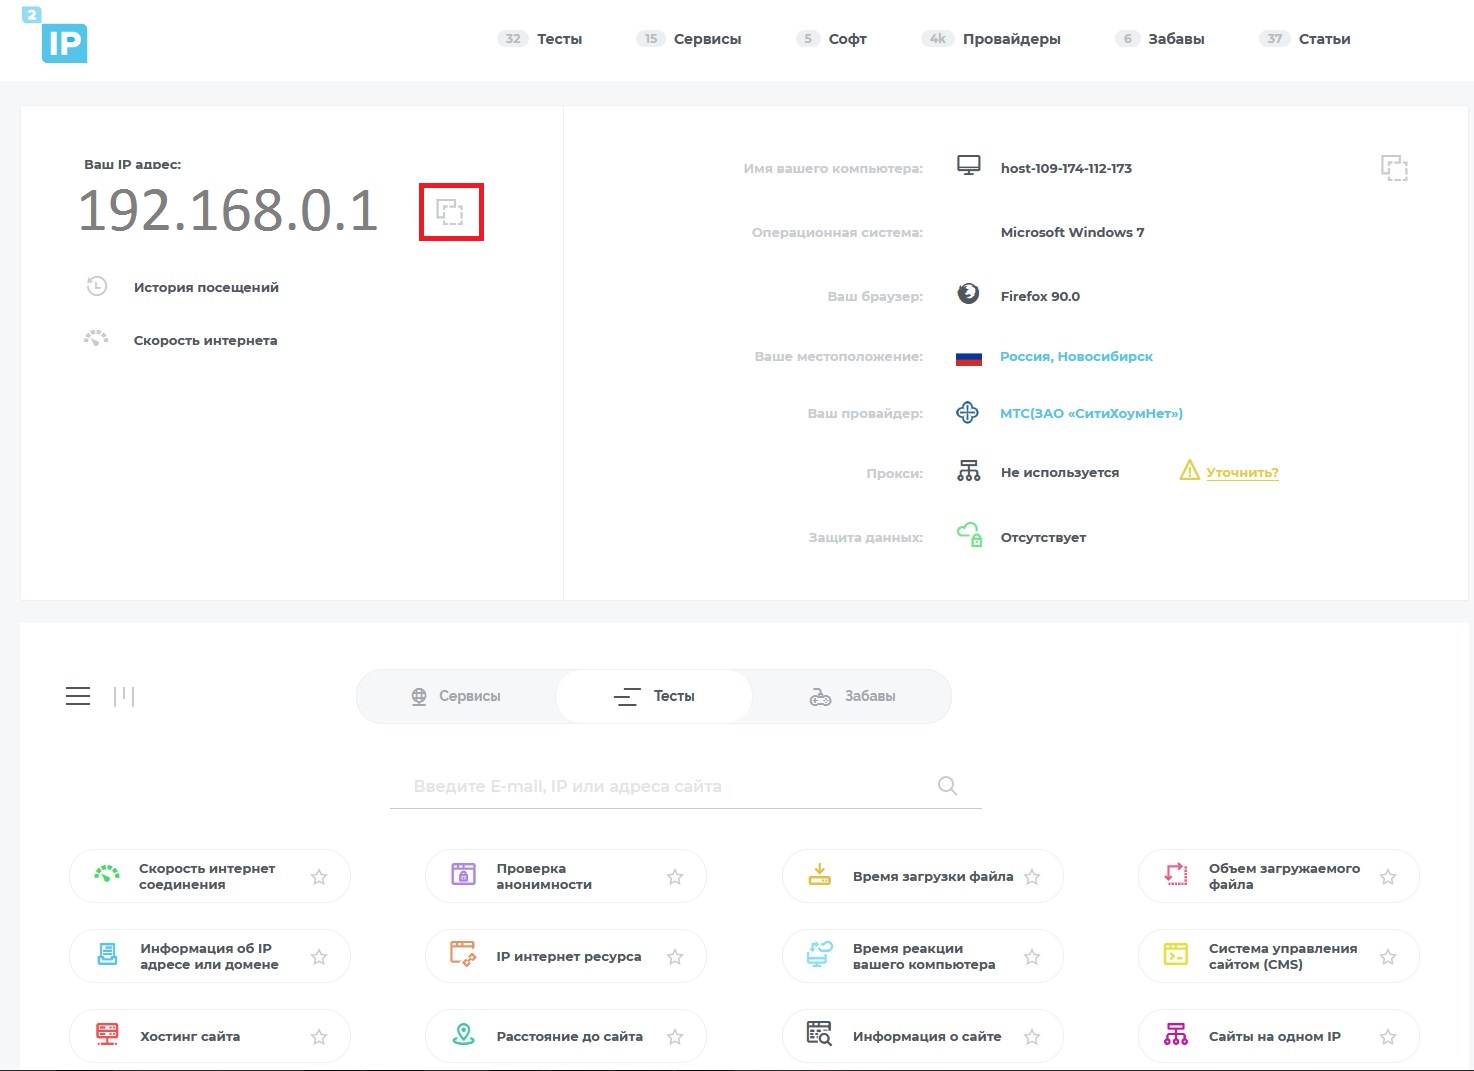This screenshot has height=1071, width=1474.
Task: Click the Russian flag icon
Action: tap(968, 357)
